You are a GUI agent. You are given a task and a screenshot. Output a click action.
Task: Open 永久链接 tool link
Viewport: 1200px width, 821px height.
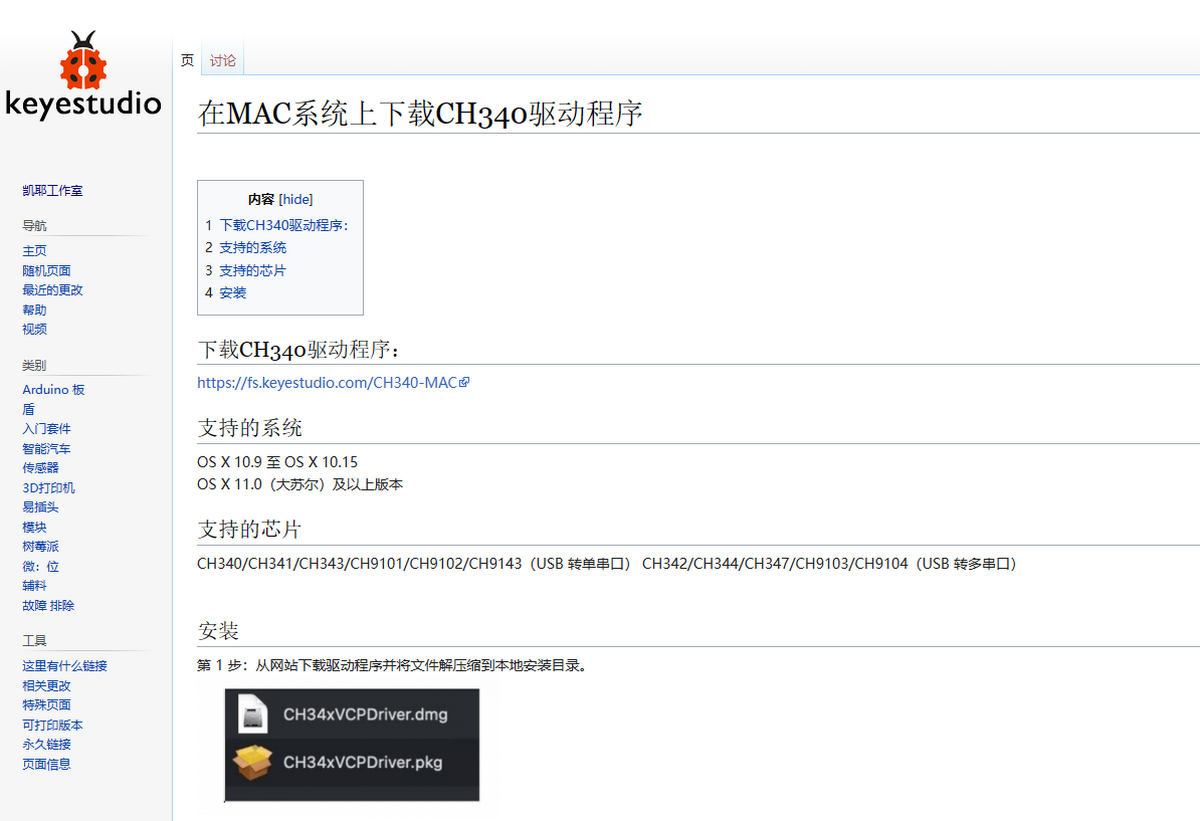(x=47, y=744)
